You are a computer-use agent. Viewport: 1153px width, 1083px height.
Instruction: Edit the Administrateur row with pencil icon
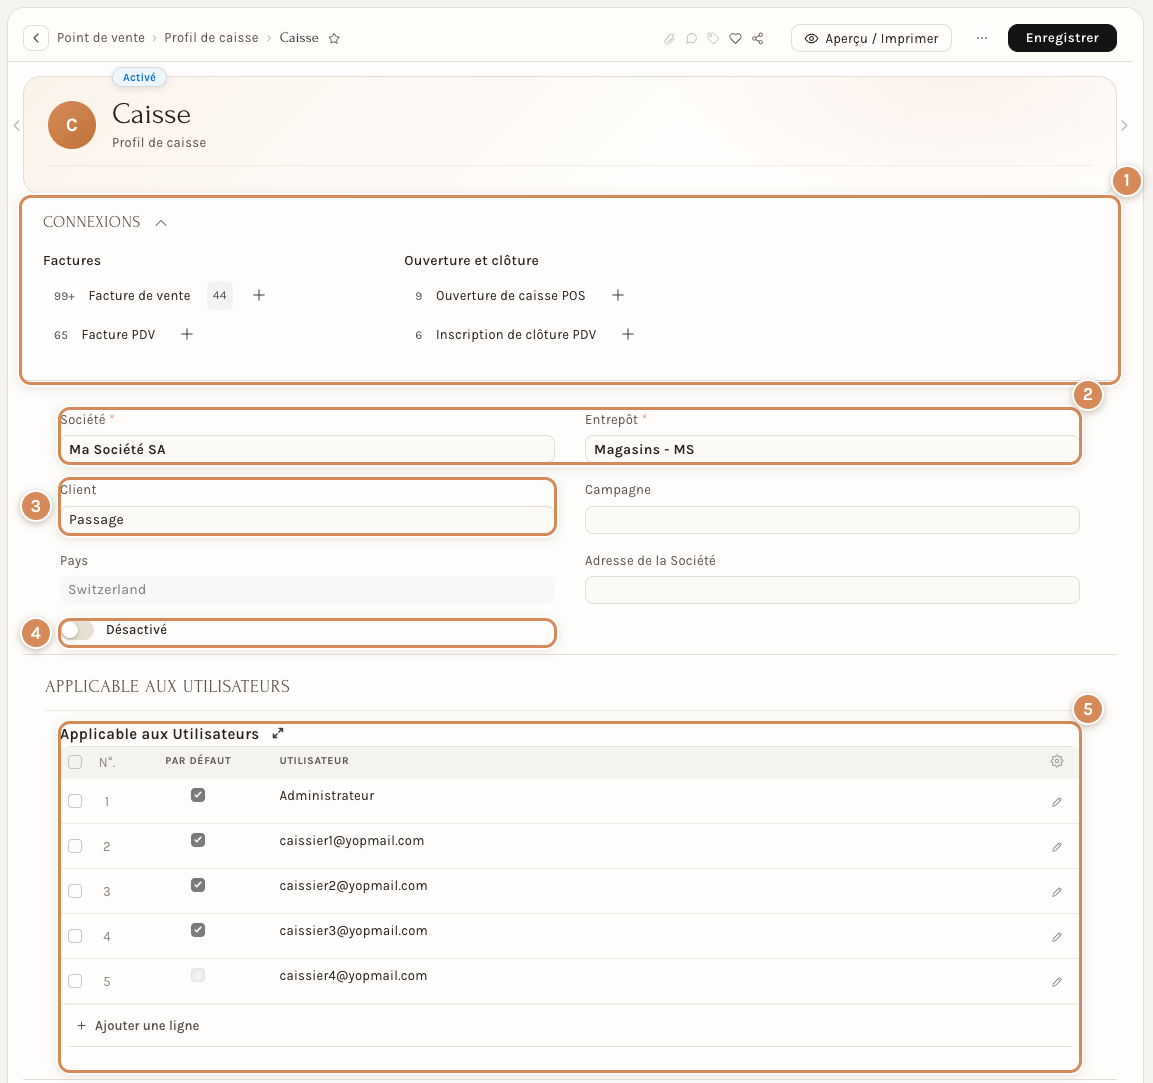point(1057,802)
